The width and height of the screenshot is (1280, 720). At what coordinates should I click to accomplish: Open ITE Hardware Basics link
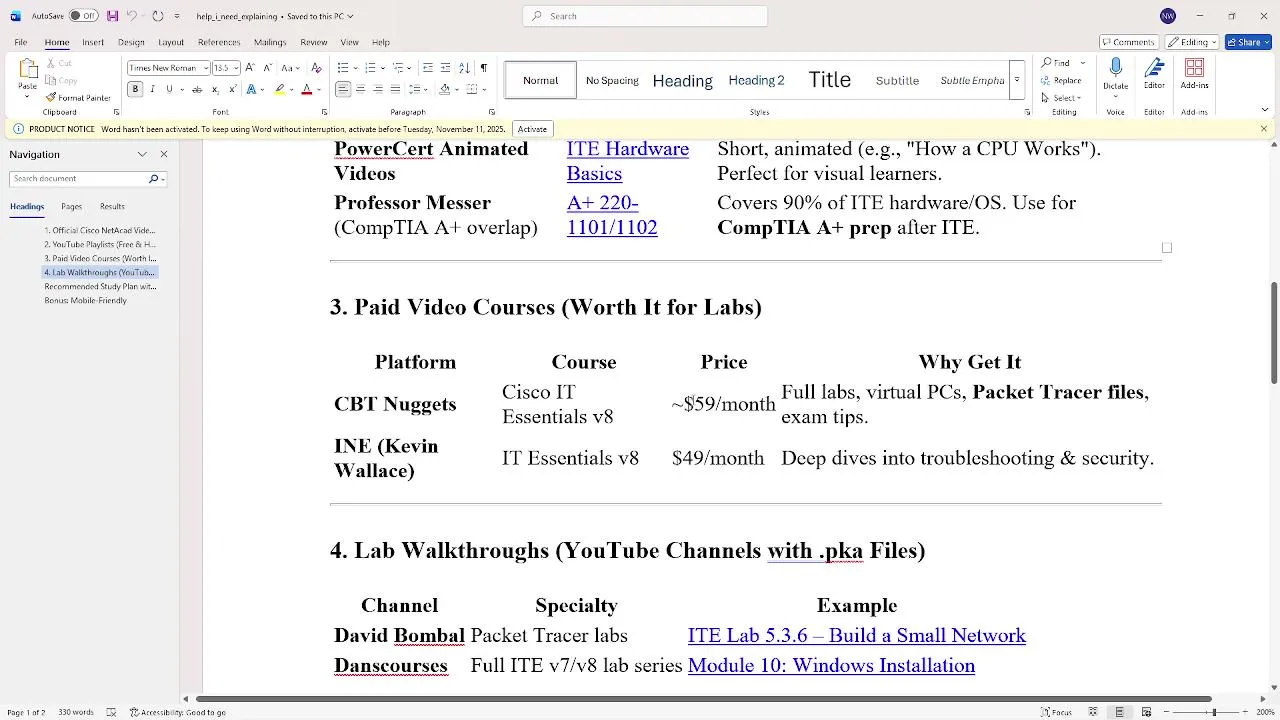627,161
